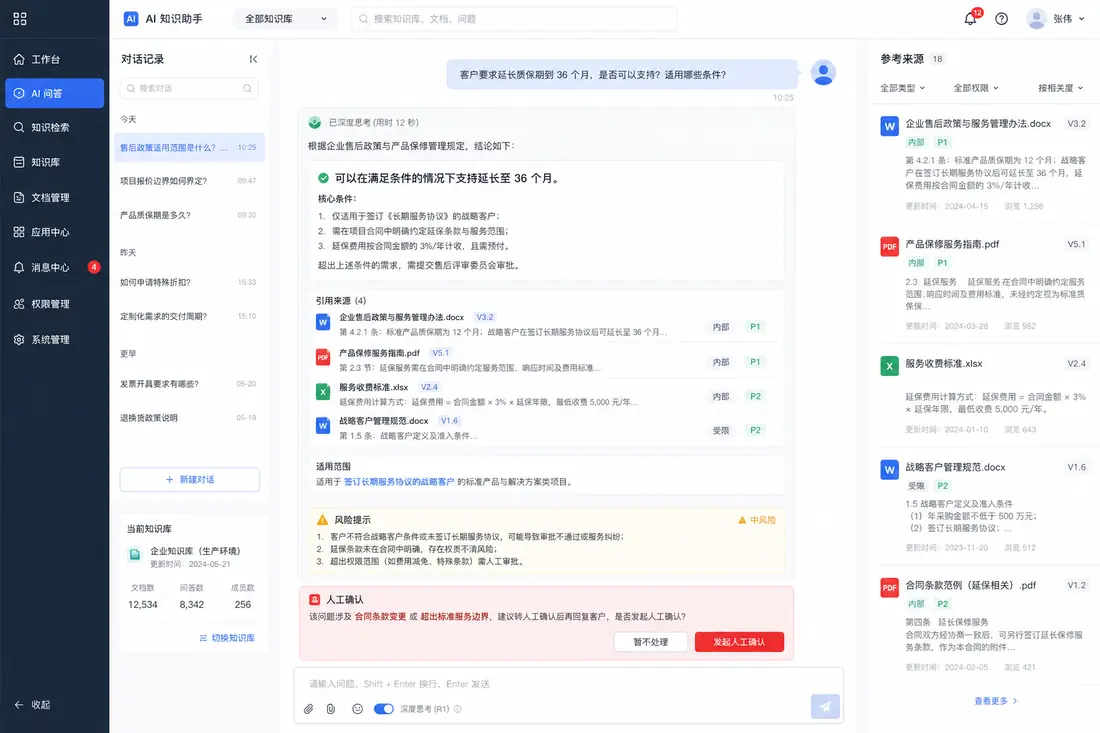Open 企业售后政策与服务管理办法.docx in 参考来源
The height and width of the screenshot is (733, 1100).
pyautogui.click(x=978, y=124)
